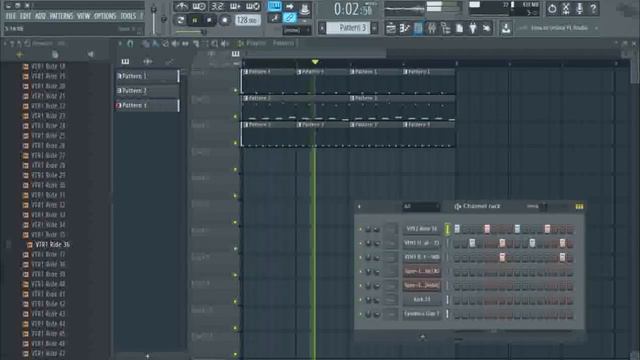Click the song position slider under transport

pos(191,32)
